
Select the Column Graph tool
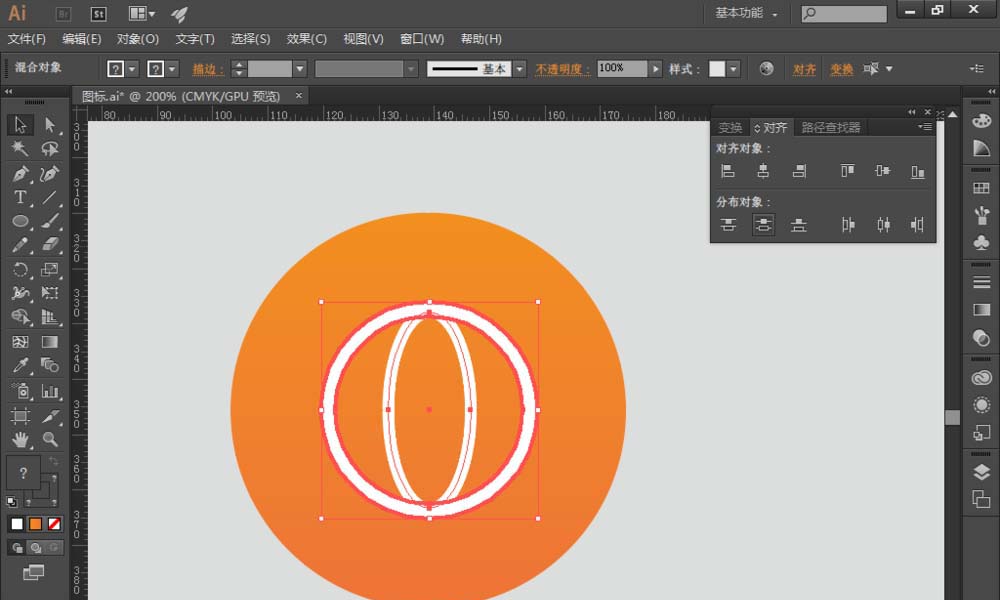coord(50,391)
